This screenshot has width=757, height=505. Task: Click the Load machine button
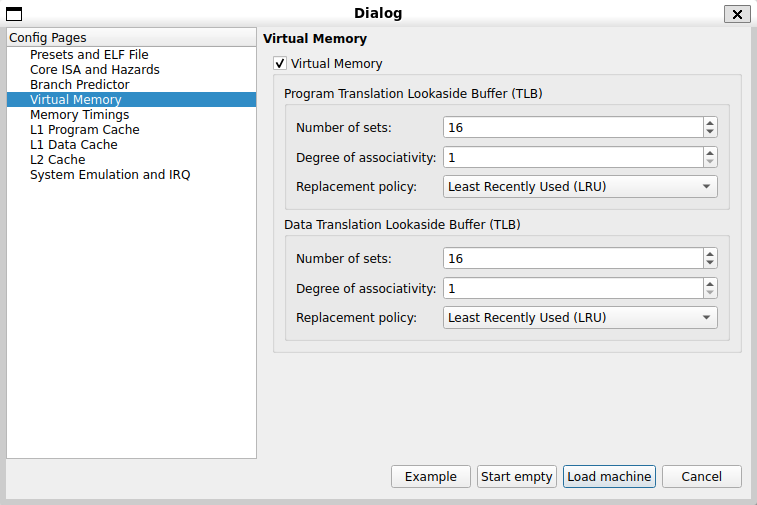tap(609, 477)
